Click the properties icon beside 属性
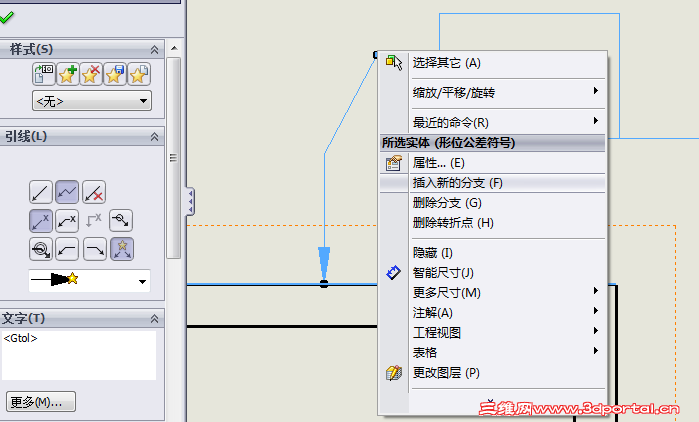 (394, 163)
